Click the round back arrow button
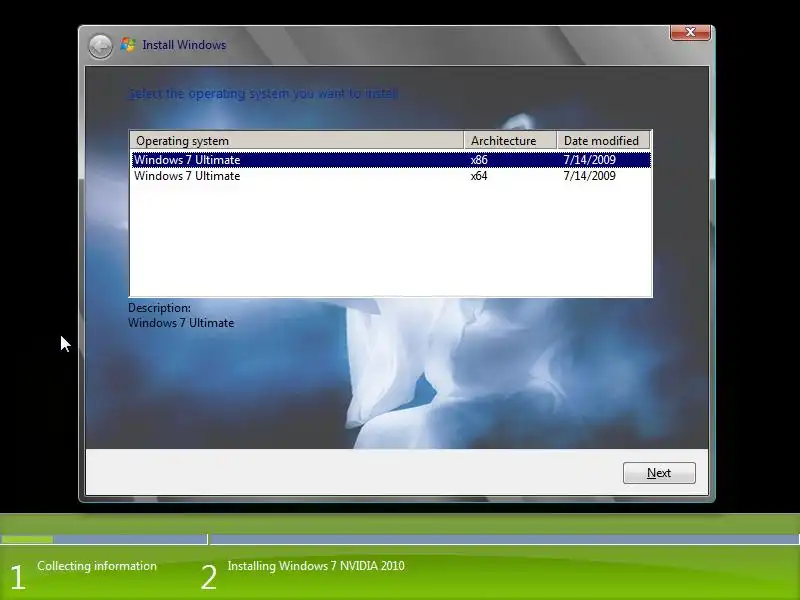Image resolution: width=800 pixels, height=600 pixels. point(100,46)
